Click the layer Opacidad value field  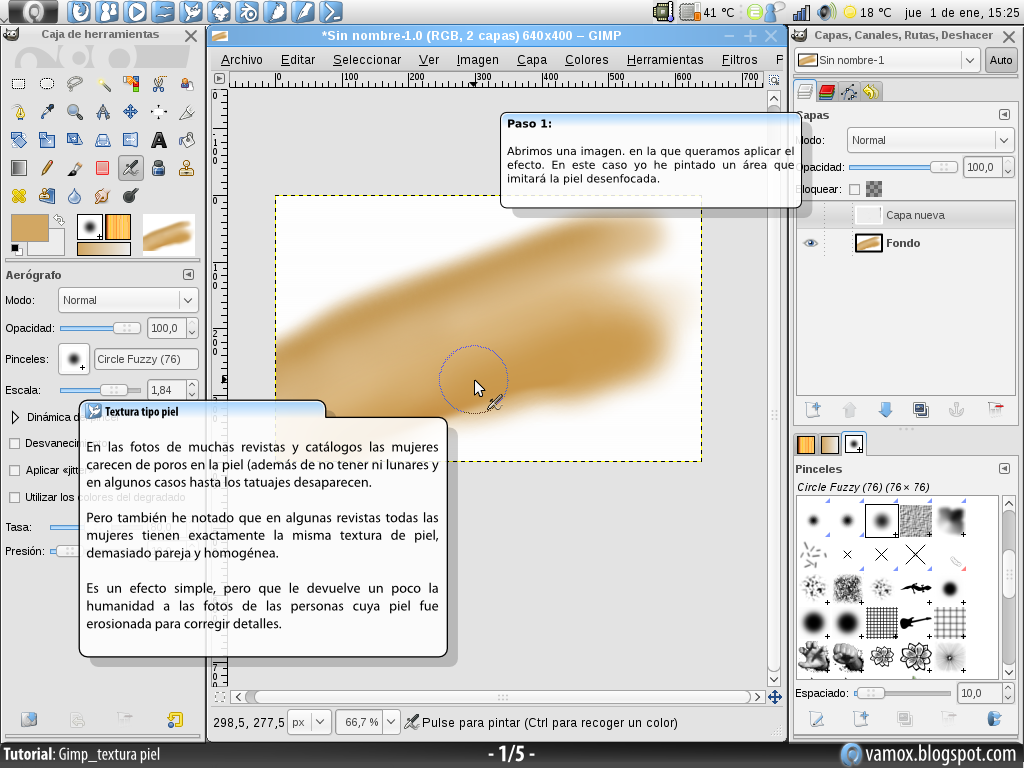tap(982, 167)
